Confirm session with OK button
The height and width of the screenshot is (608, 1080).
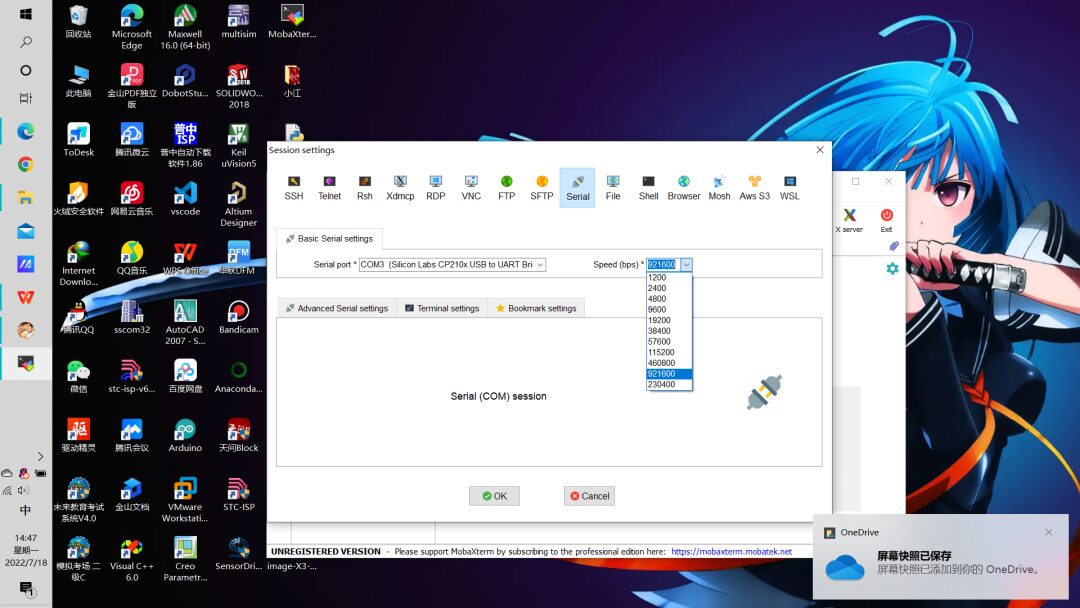(494, 496)
